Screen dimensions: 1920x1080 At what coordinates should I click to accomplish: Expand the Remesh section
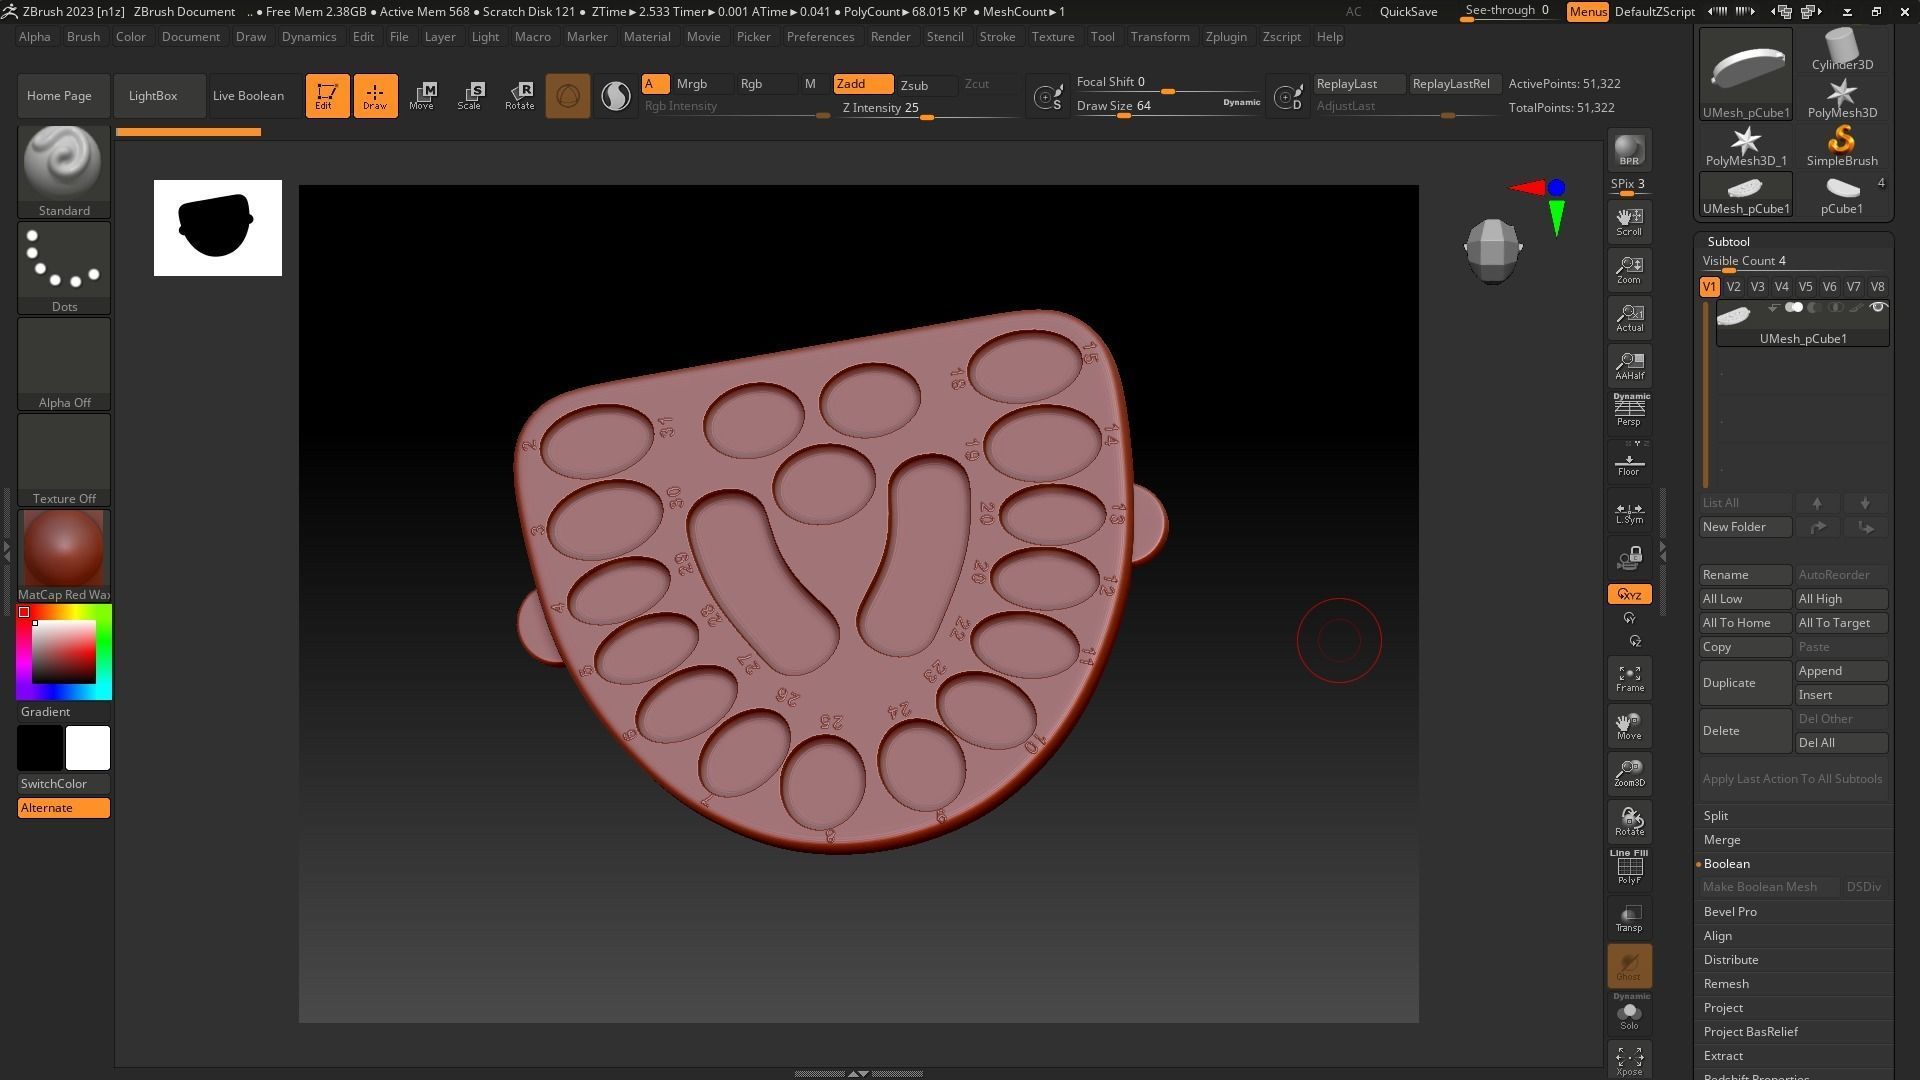pos(1726,984)
